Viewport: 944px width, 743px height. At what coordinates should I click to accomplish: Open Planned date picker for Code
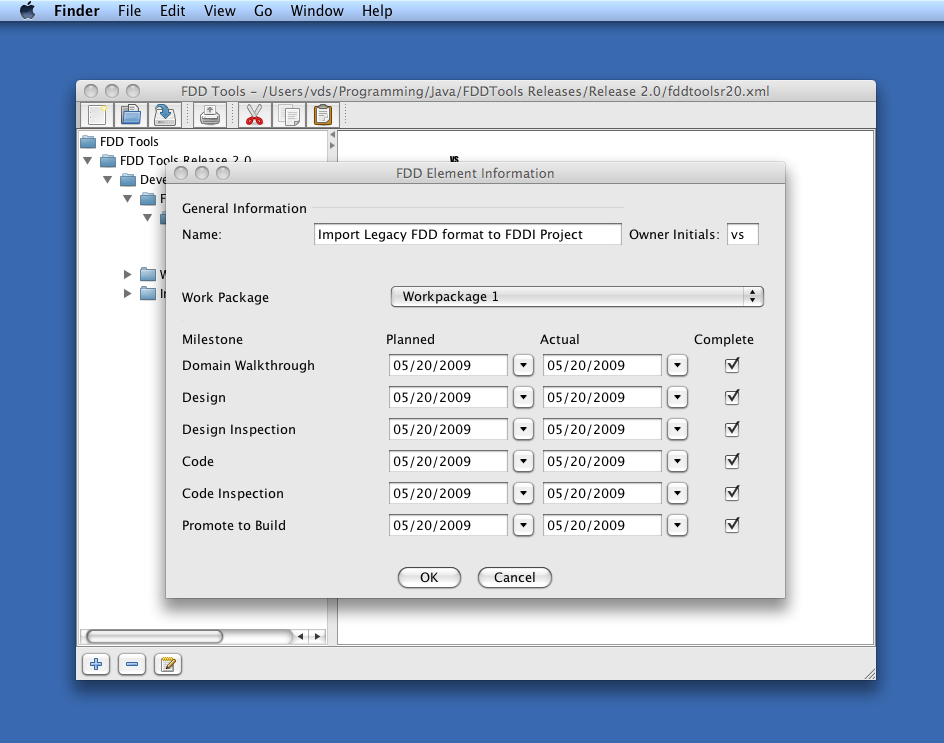coord(523,461)
